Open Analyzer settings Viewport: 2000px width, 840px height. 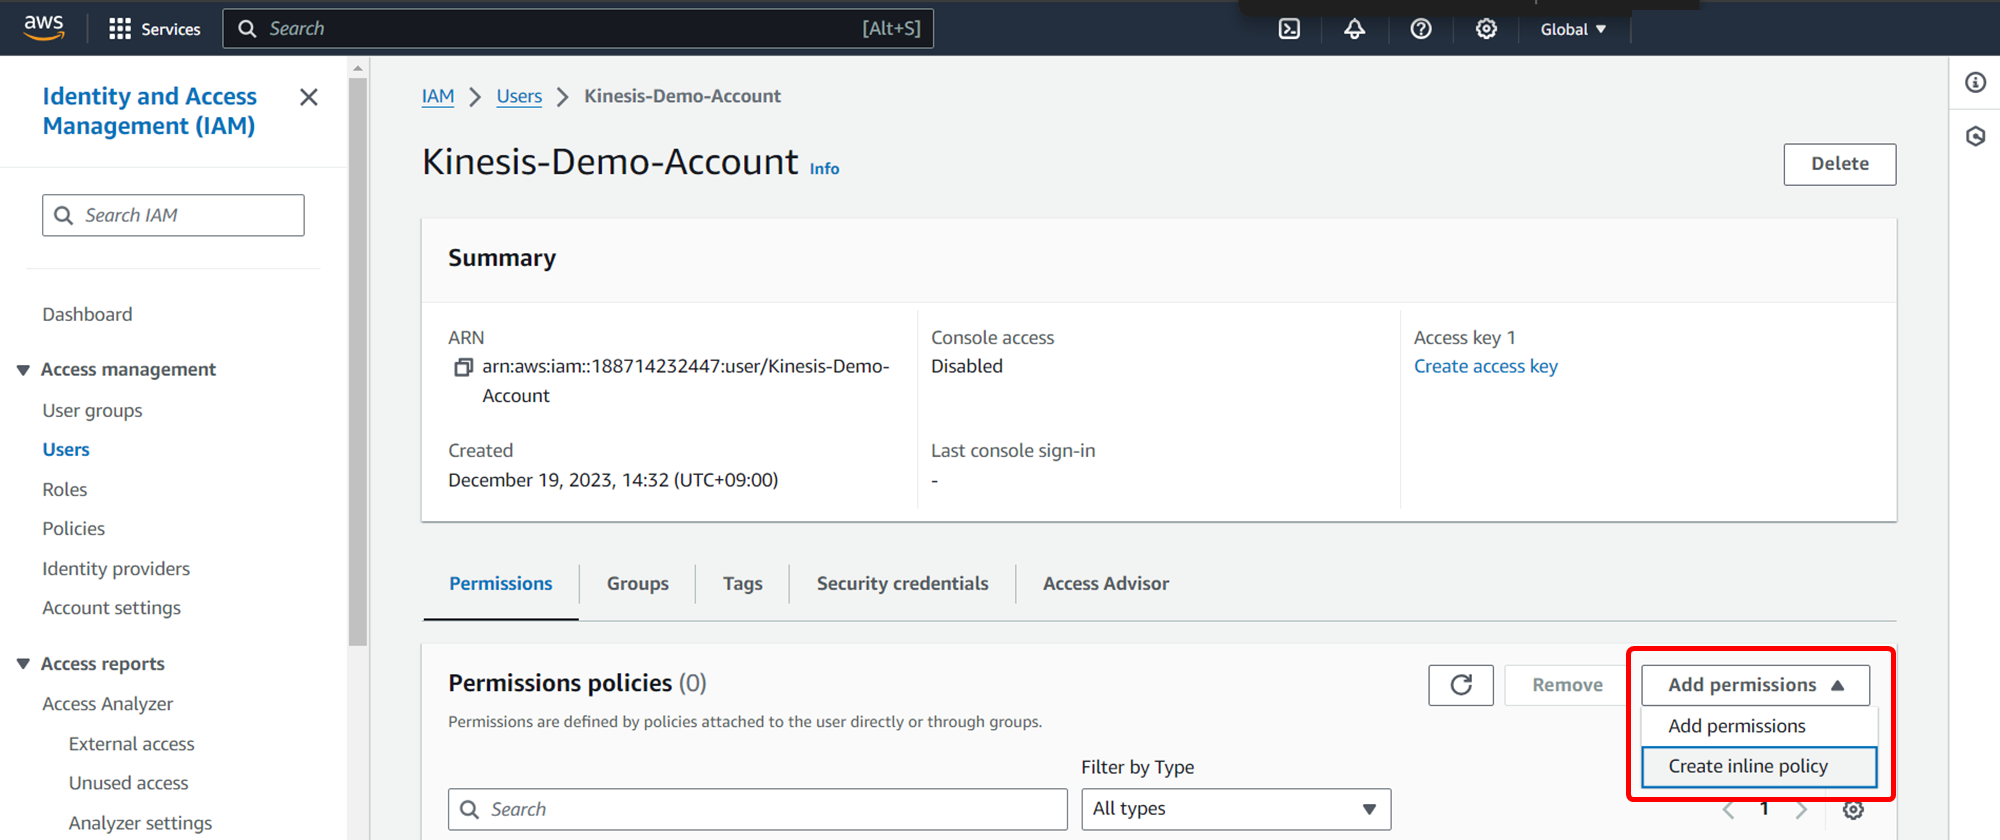coord(140,823)
